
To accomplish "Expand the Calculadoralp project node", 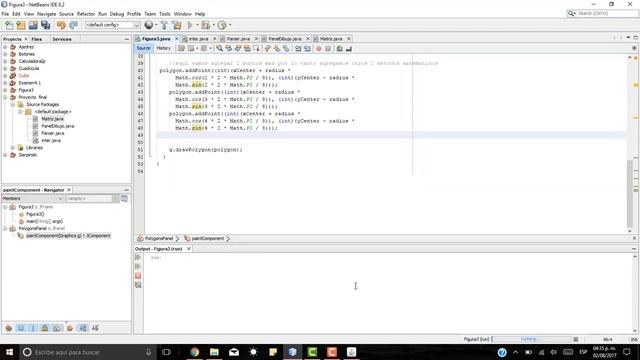I will click(x=5, y=61).
